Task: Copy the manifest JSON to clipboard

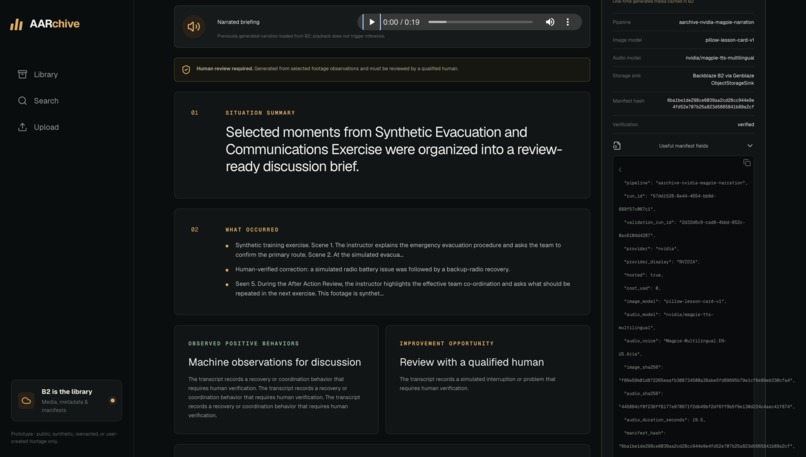Action: [747, 163]
